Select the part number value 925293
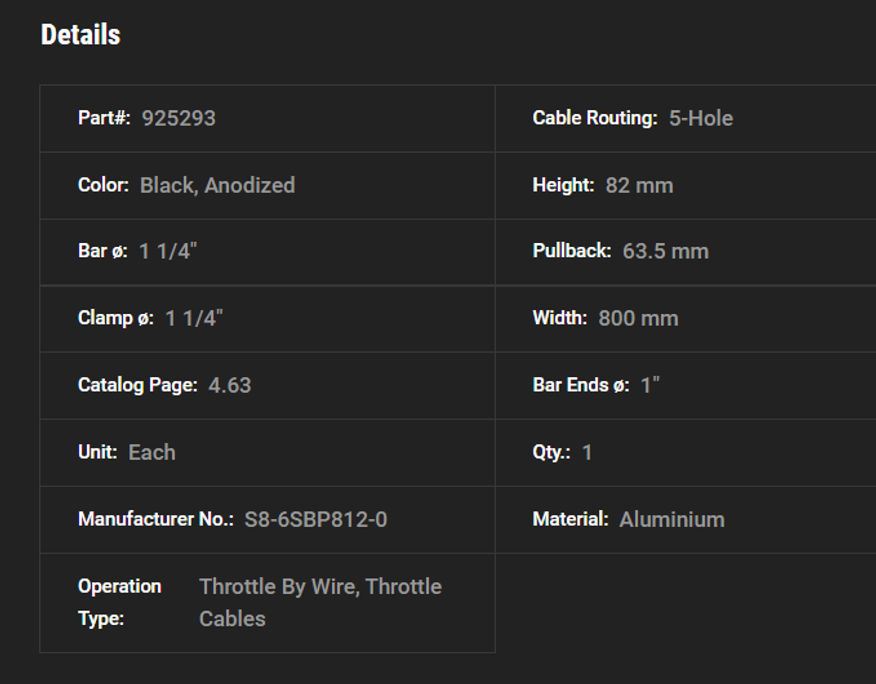 tap(178, 118)
